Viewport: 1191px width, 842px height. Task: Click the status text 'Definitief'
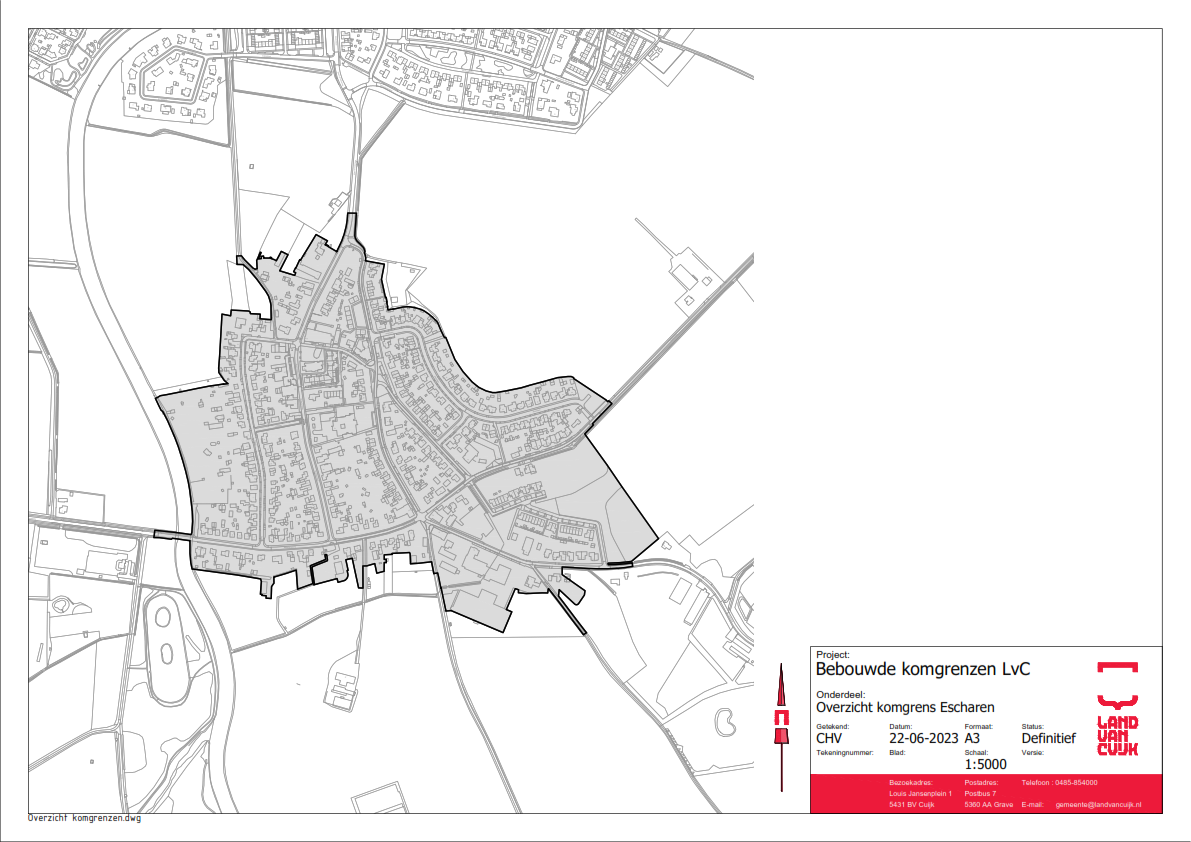tap(1048, 739)
